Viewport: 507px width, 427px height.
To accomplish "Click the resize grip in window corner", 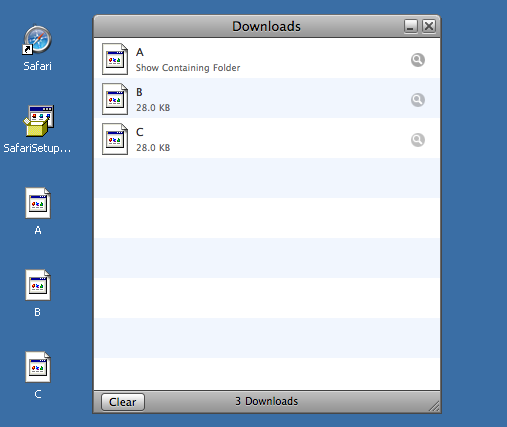I will tap(434, 406).
